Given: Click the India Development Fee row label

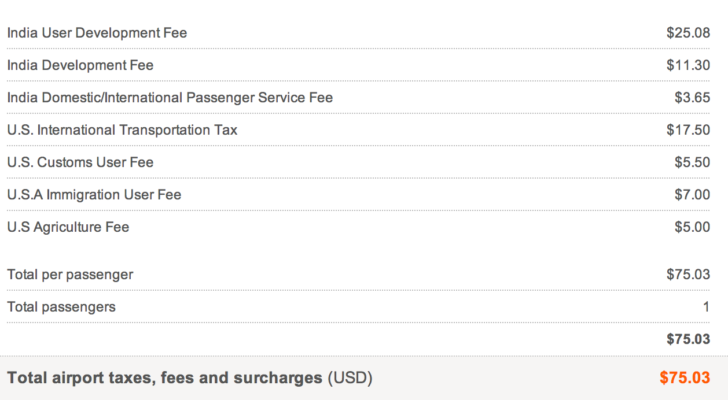Looking at the screenshot, I should coord(80,65).
